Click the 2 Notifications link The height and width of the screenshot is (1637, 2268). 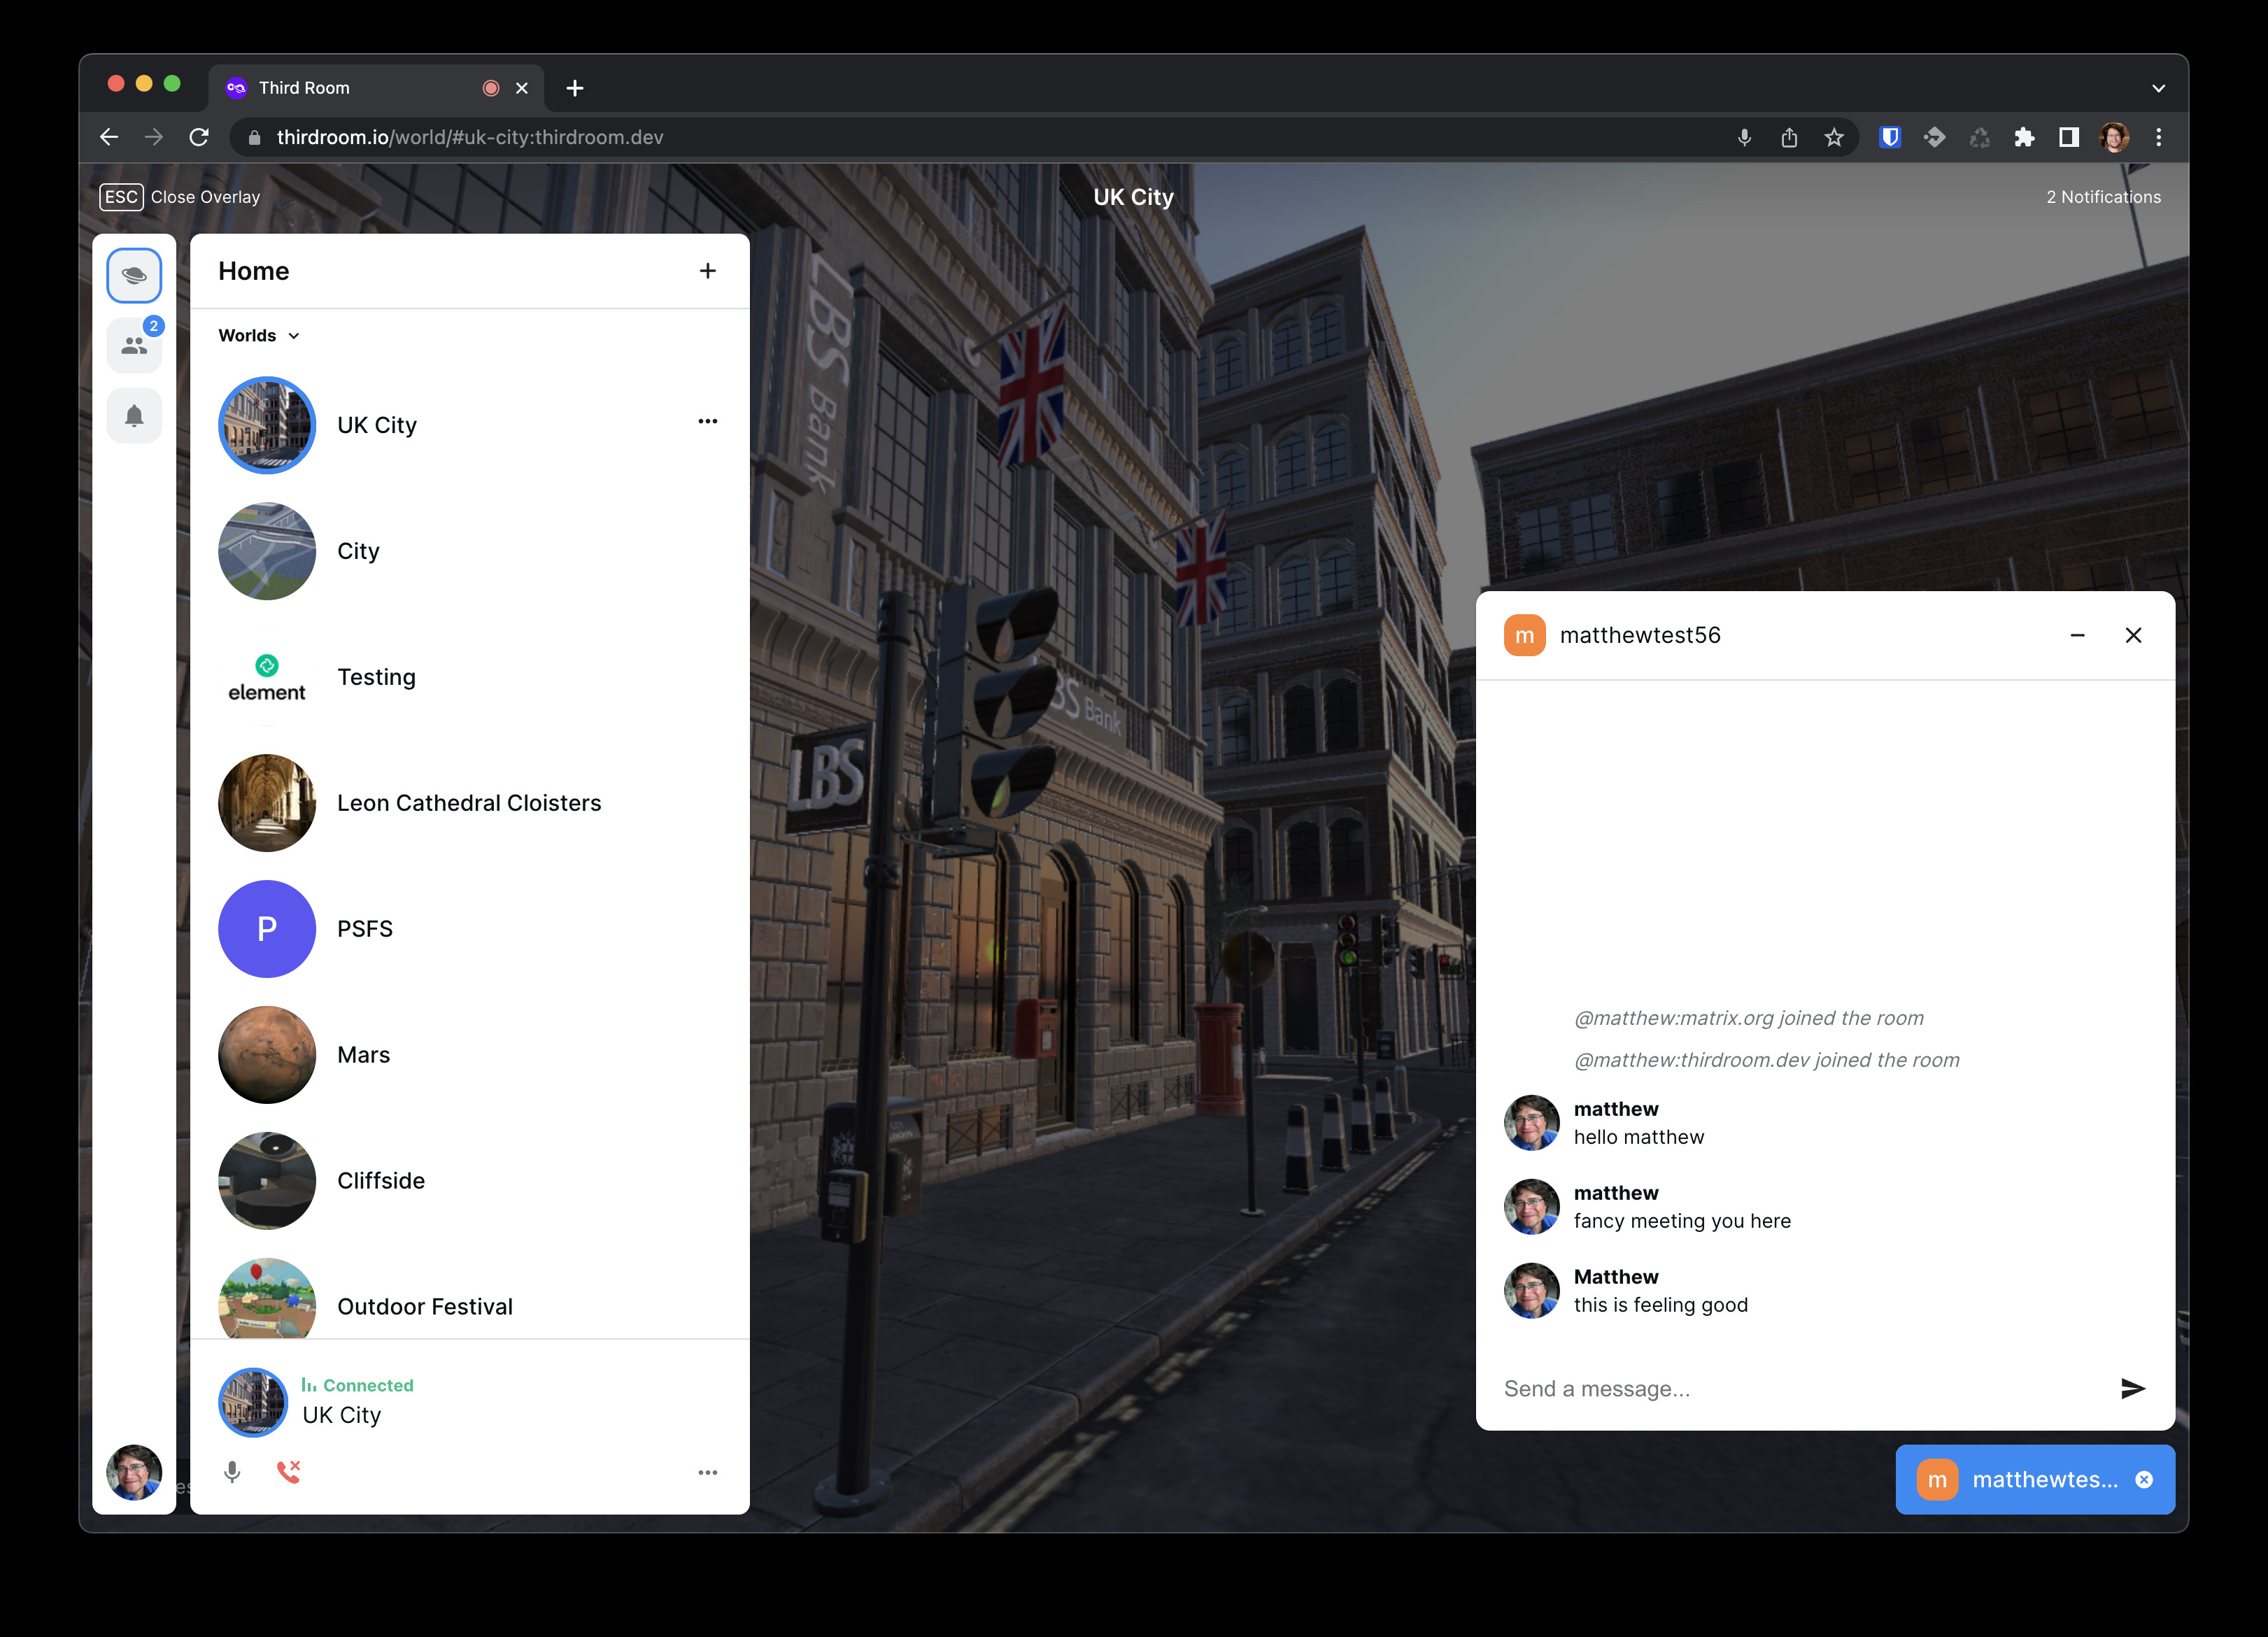[x=2103, y=197]
